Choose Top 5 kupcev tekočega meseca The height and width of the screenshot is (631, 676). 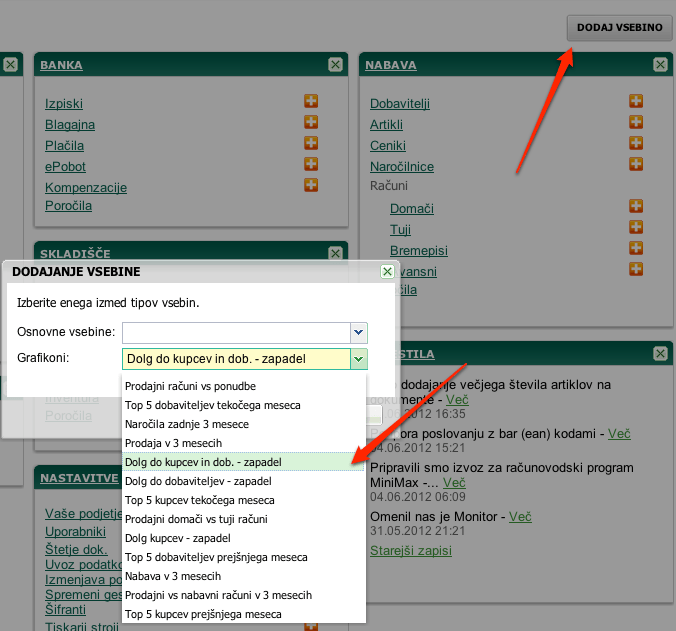tap(244, 500)
